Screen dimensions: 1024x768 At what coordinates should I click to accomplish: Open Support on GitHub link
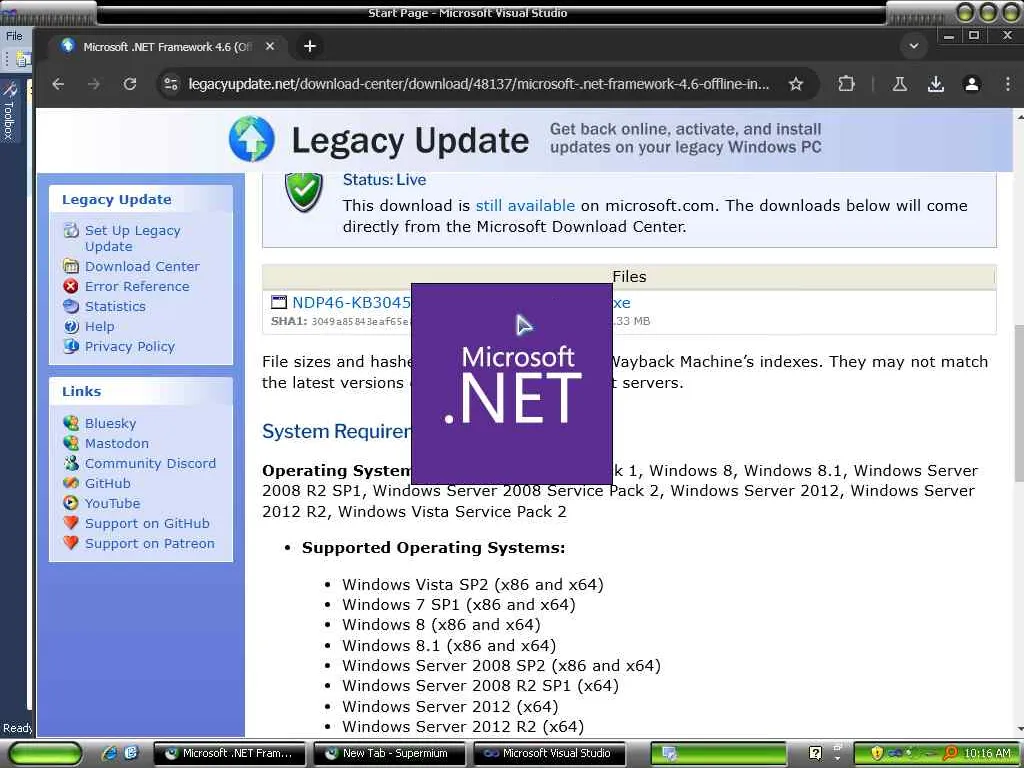pos(147,524)
